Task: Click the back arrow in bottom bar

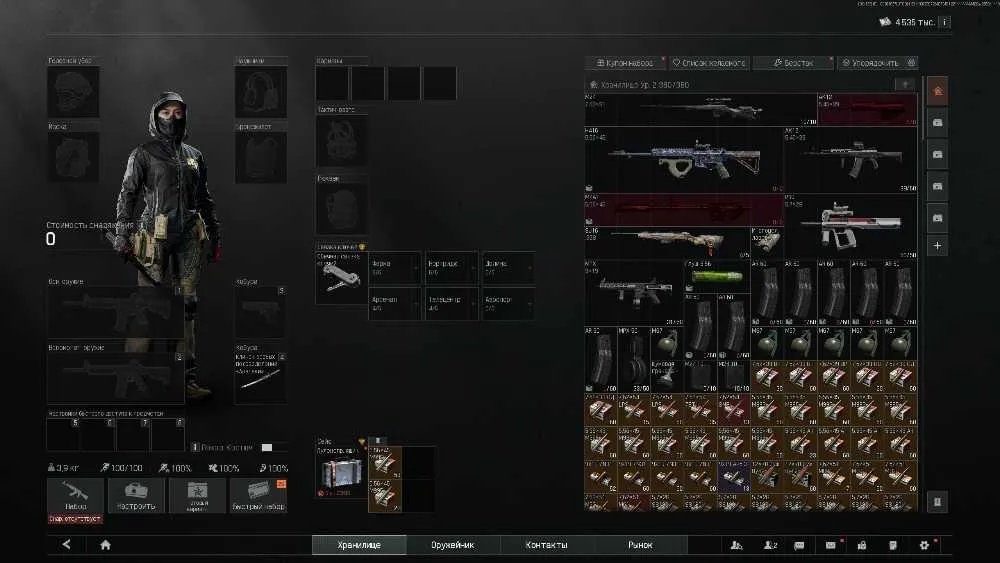Action: (66, 545)
